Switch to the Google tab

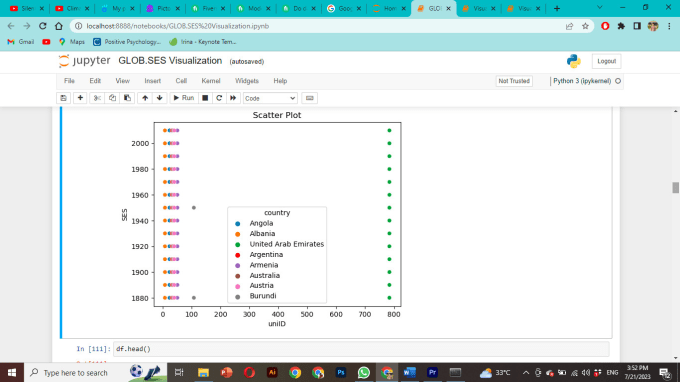344,8
